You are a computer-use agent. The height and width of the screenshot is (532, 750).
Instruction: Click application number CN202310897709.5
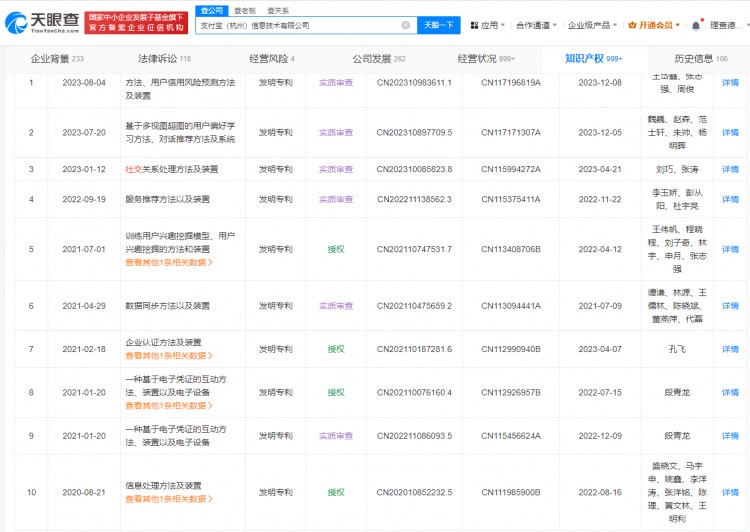pyautogui.click(x=414, y=133)
